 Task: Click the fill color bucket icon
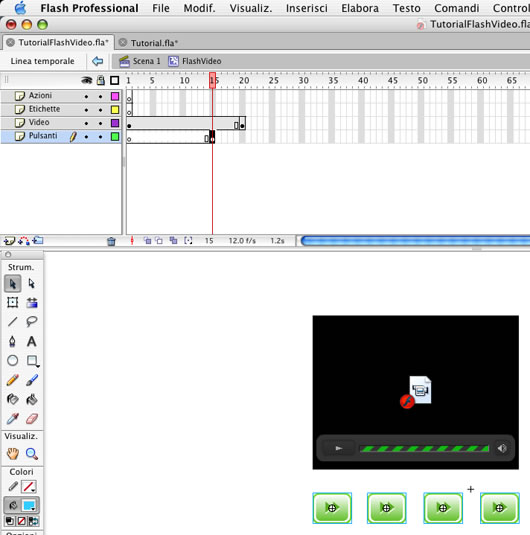13,505
